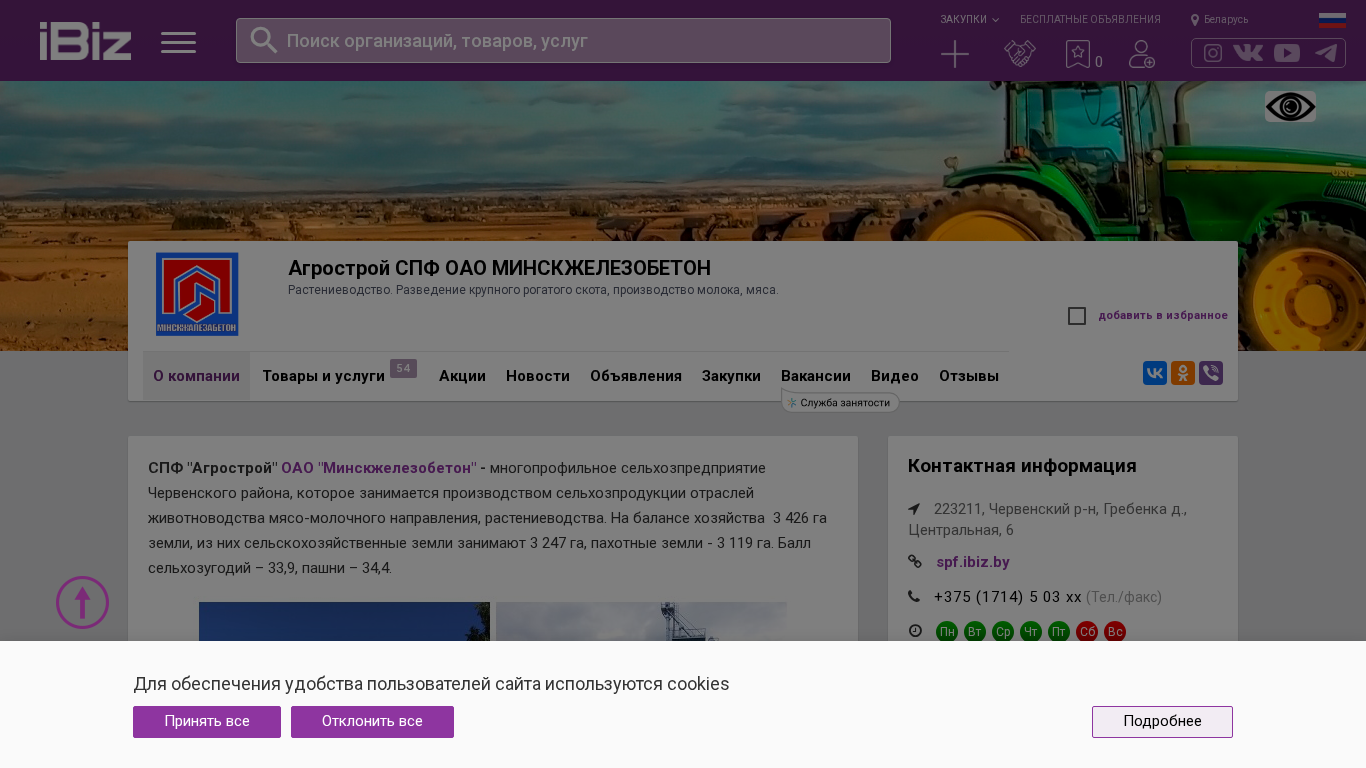The height and width of the screenshot is (768, 1366).
Task: Share company page on VK
Action: pos(1155,373)
